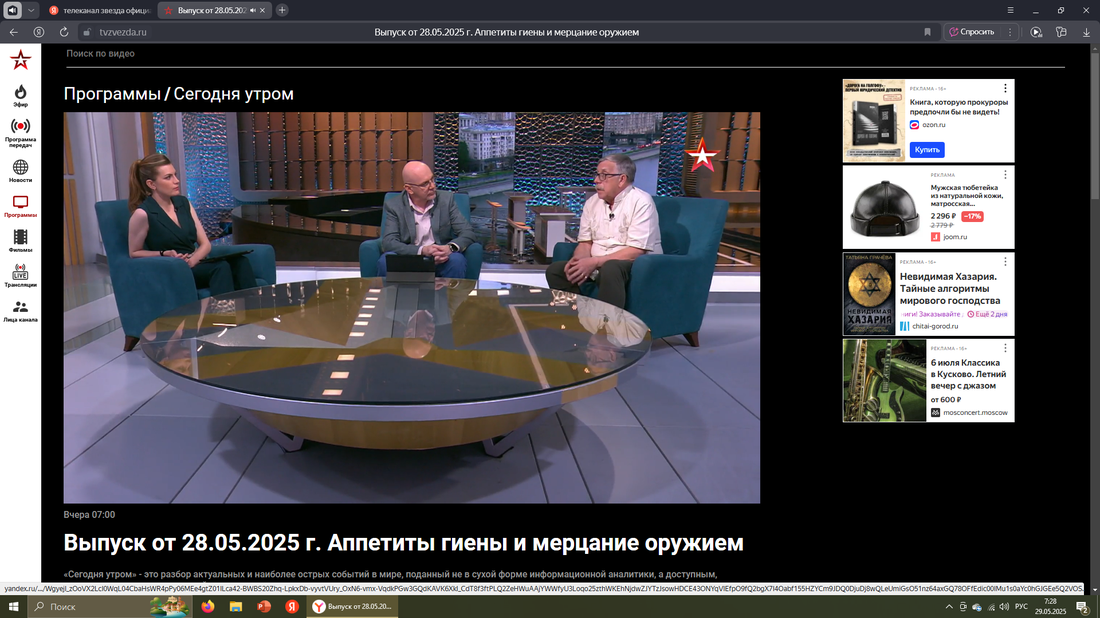Viewport: 1100px width, 618px height.
Task: Open 6 июля Классика в Кусково ad
Action: 968,374
